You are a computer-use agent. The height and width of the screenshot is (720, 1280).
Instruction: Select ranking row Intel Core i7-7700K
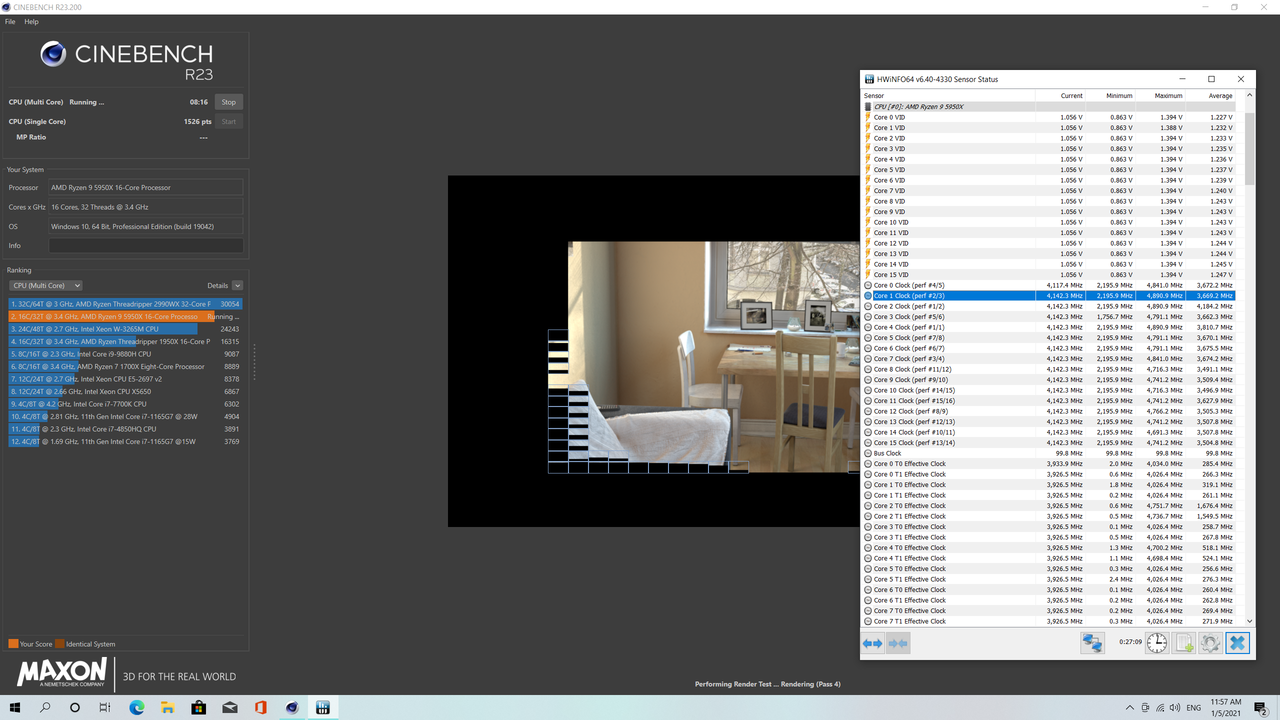(126, 404)
